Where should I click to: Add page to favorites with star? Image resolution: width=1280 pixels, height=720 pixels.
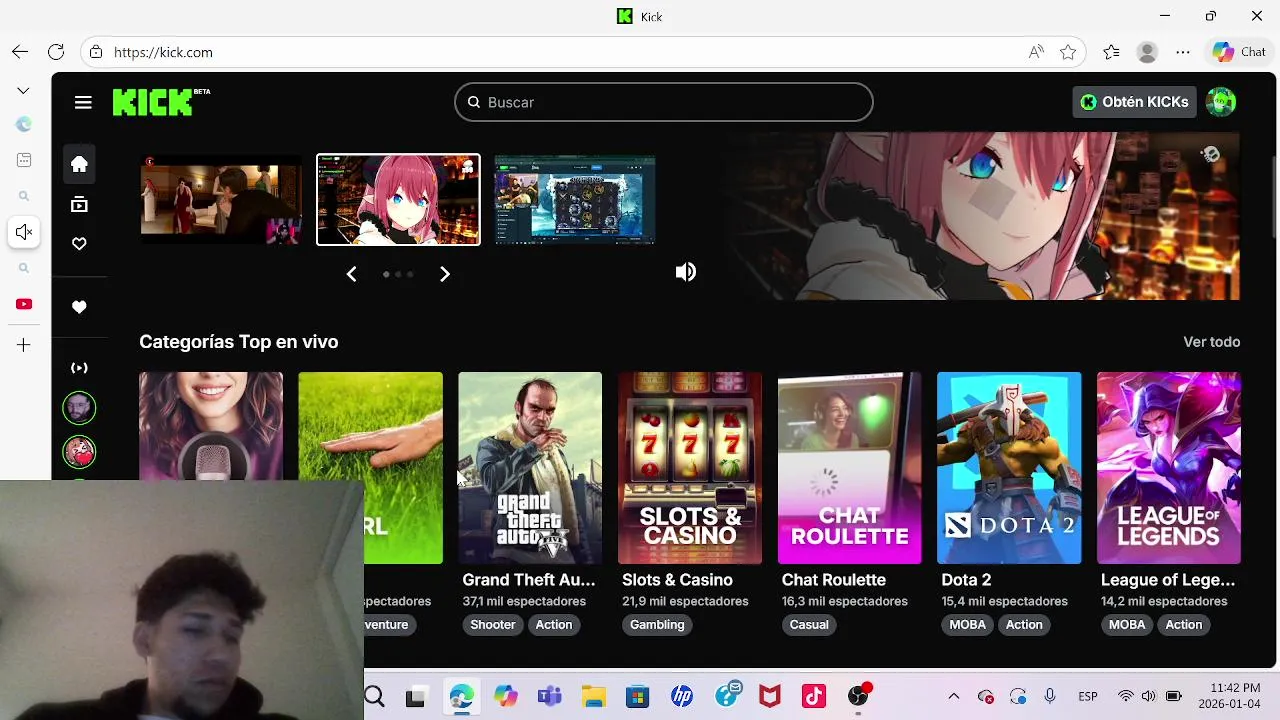pyautogui.click(x=1068, y=52)
